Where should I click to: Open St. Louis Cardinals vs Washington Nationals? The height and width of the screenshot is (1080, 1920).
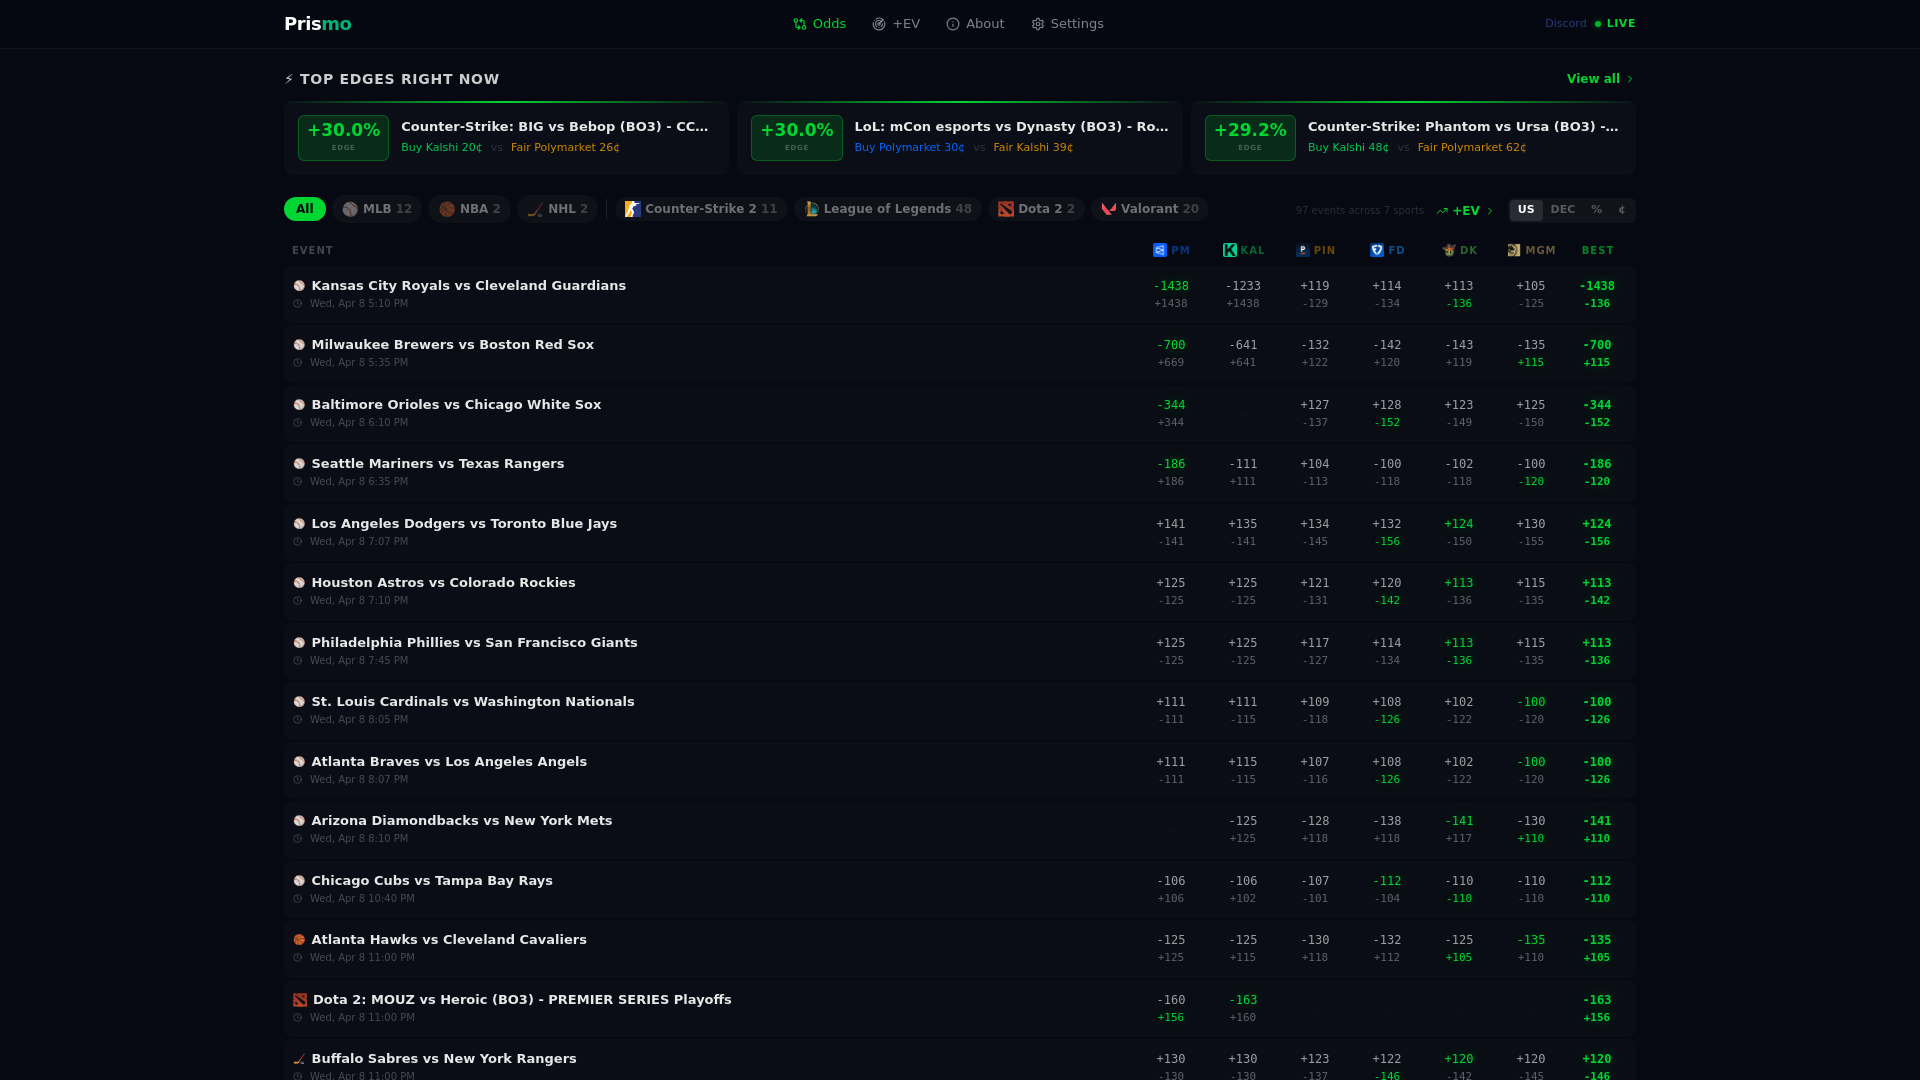pyautogui.click(x=960, y=710)
